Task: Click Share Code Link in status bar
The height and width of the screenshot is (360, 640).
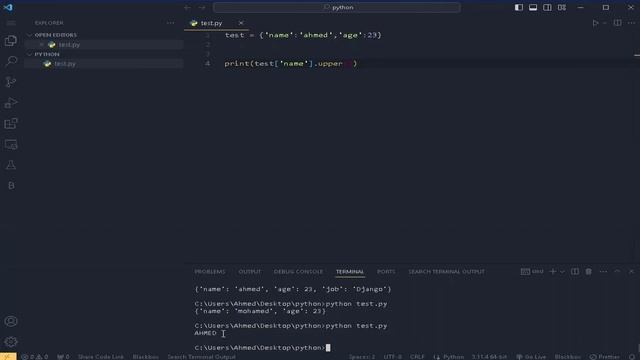Action: click(x=101, y=357)
